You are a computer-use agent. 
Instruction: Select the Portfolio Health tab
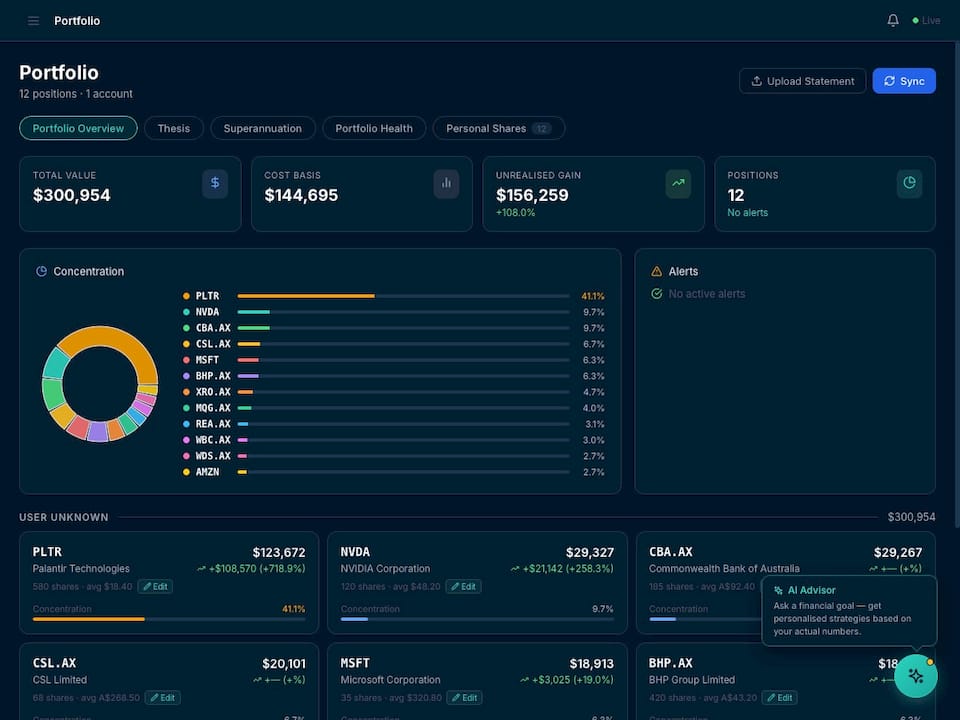pyautogui.click(x=374, y=128)
